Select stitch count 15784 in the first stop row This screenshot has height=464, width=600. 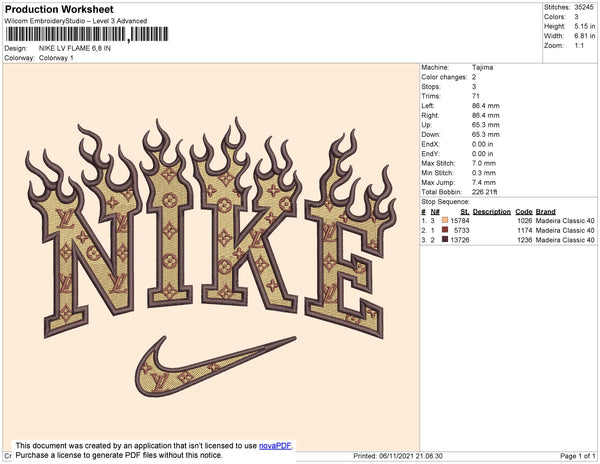tap(460, 221)
